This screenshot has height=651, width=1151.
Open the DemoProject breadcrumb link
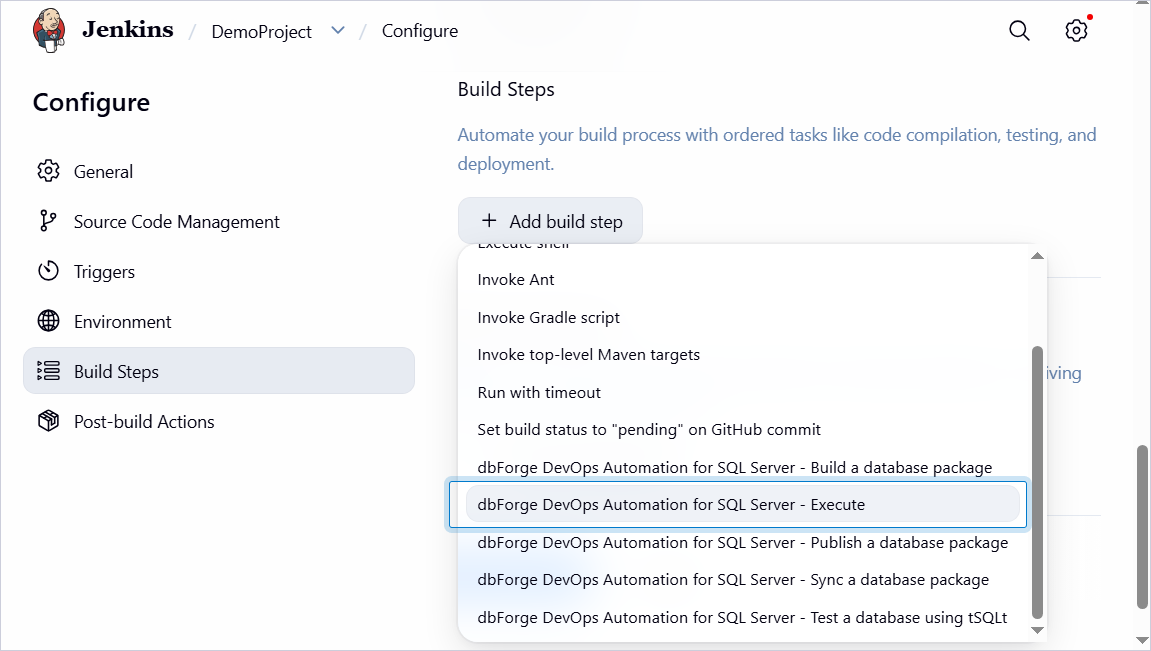click(x=261, y=32)
